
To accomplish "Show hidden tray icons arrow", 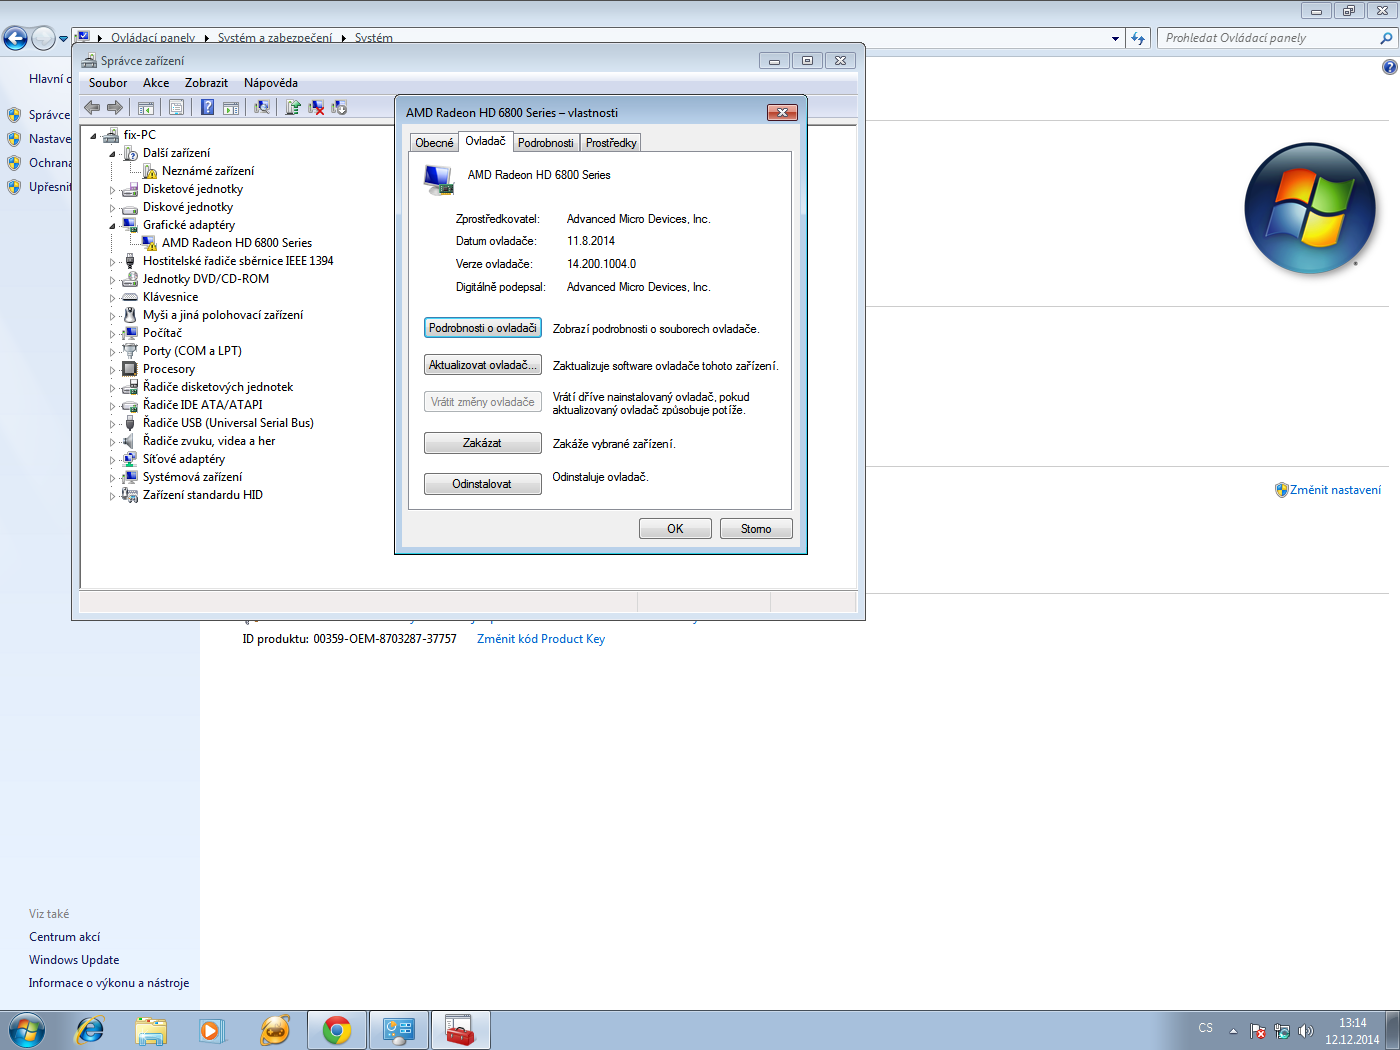I will [1233, 1031].
